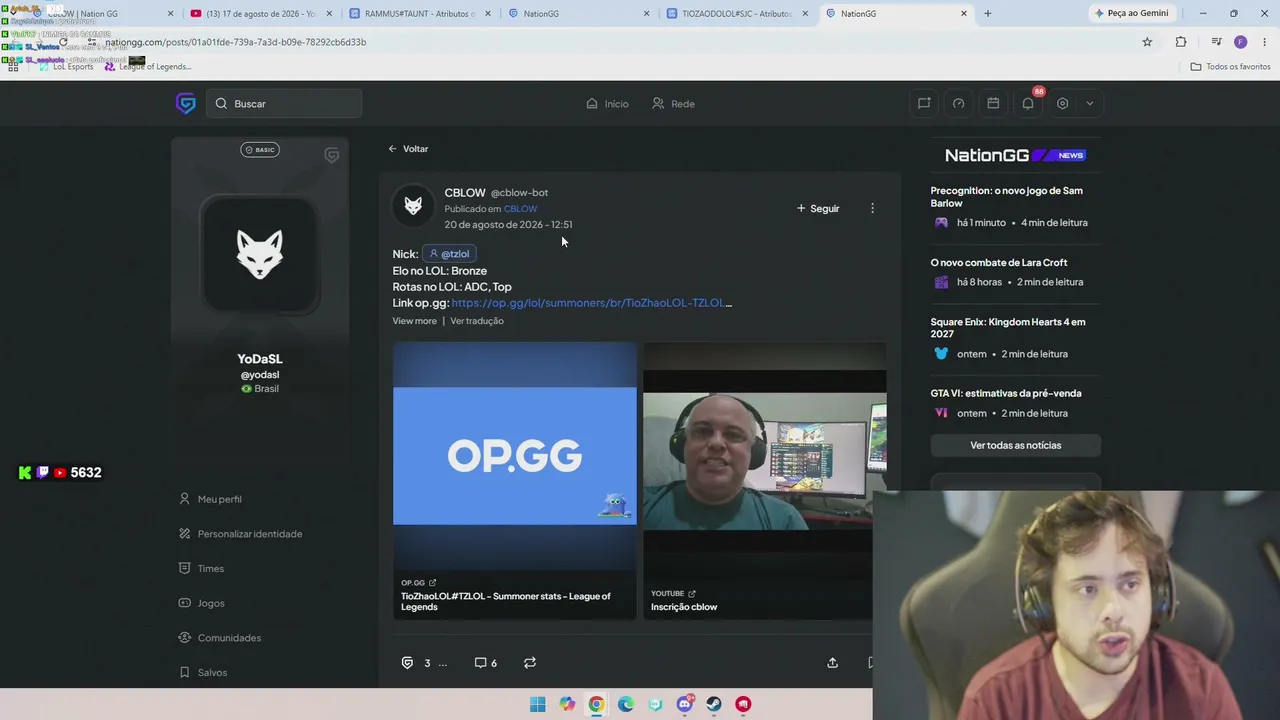Image resolution: width=1280 pixels, height=720 pixels.
Task: Click the NationGG logo beside the search box
Action: point(185,103)
